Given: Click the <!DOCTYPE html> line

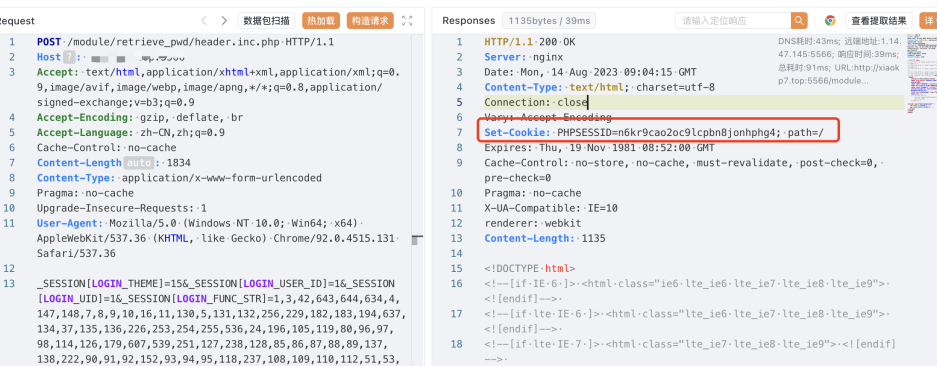Looking at the screenshot, I should [530, 269].
